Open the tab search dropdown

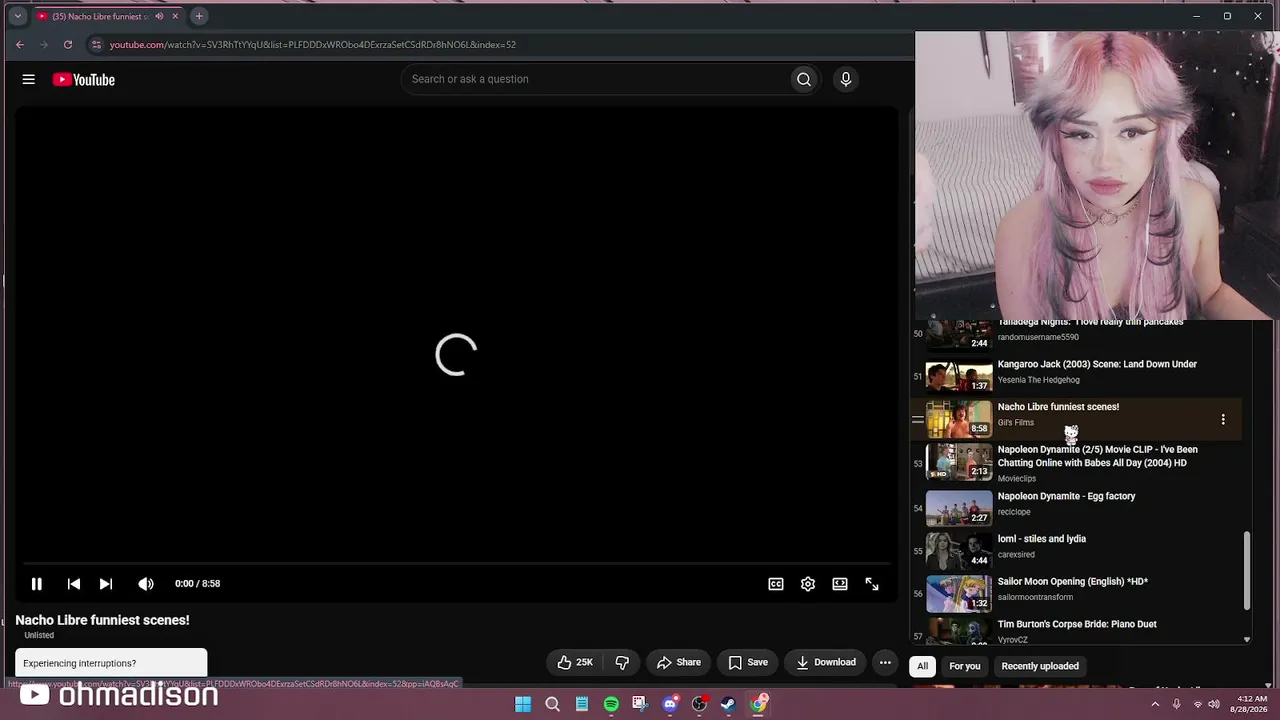tap(17, 16)
